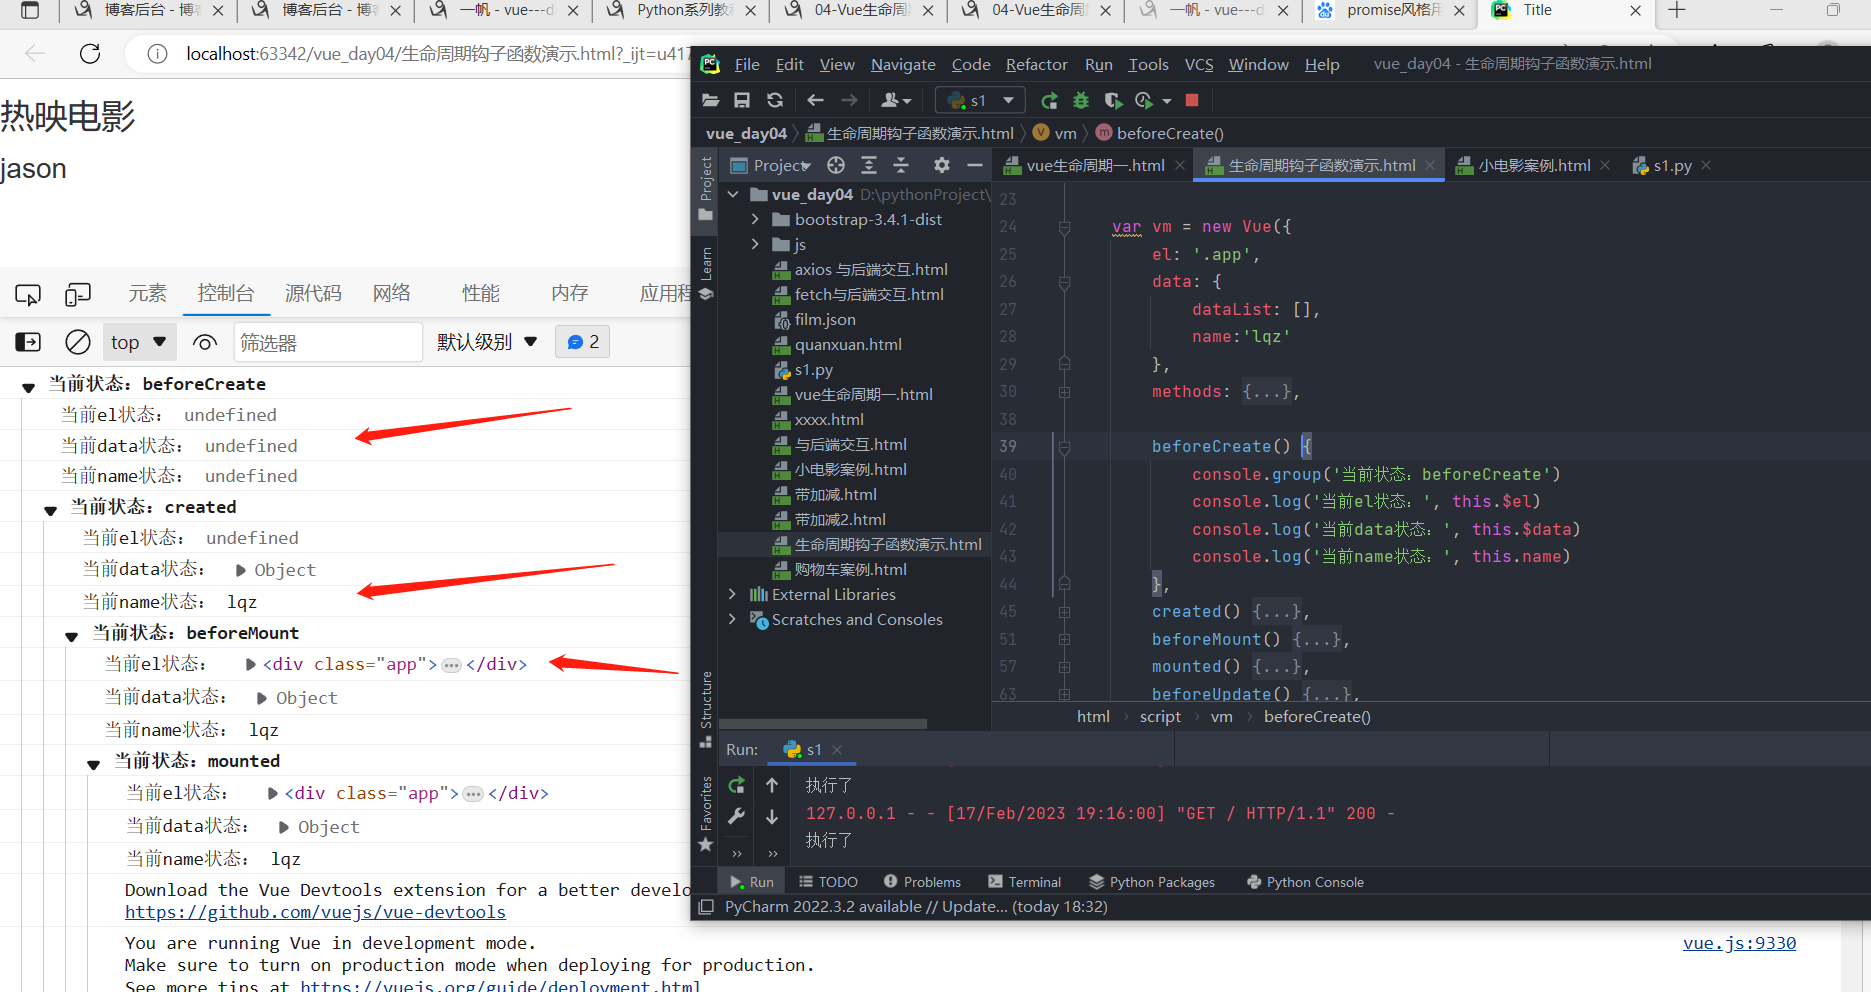Open the Project view dropdown
This screenshot has width=1871, height=992.
pyautogui.click(x=772, y=165)
